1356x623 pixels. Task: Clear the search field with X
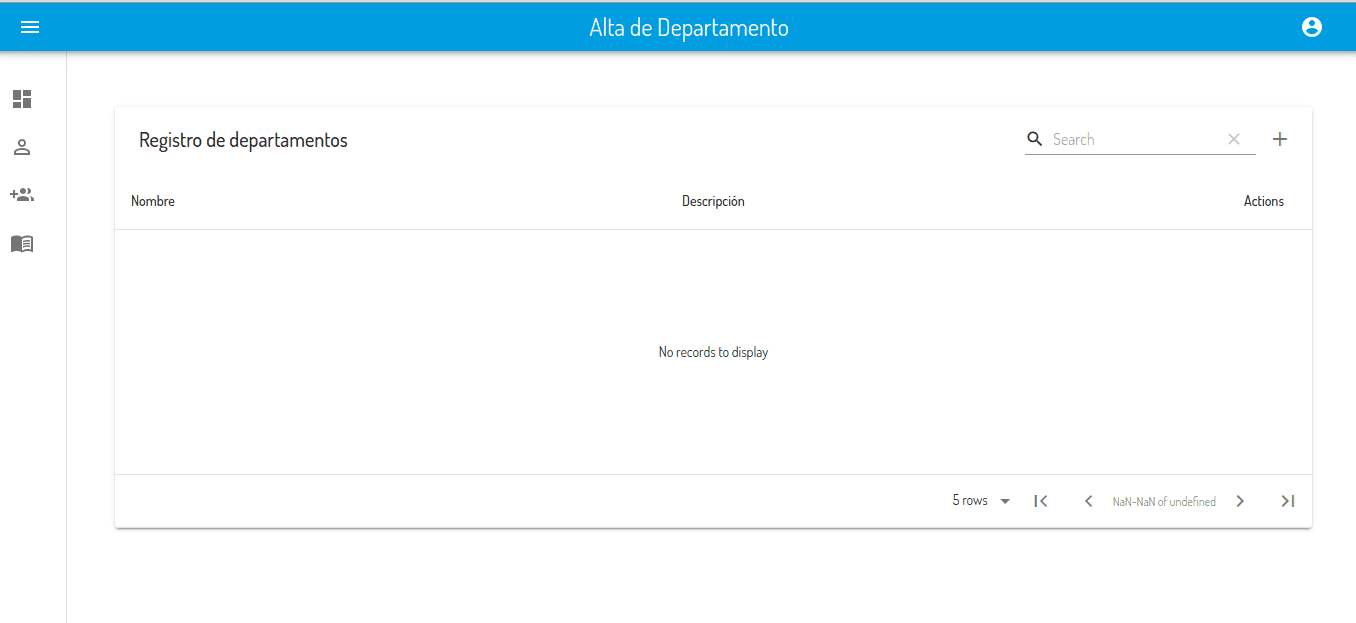click(1234, 139)
